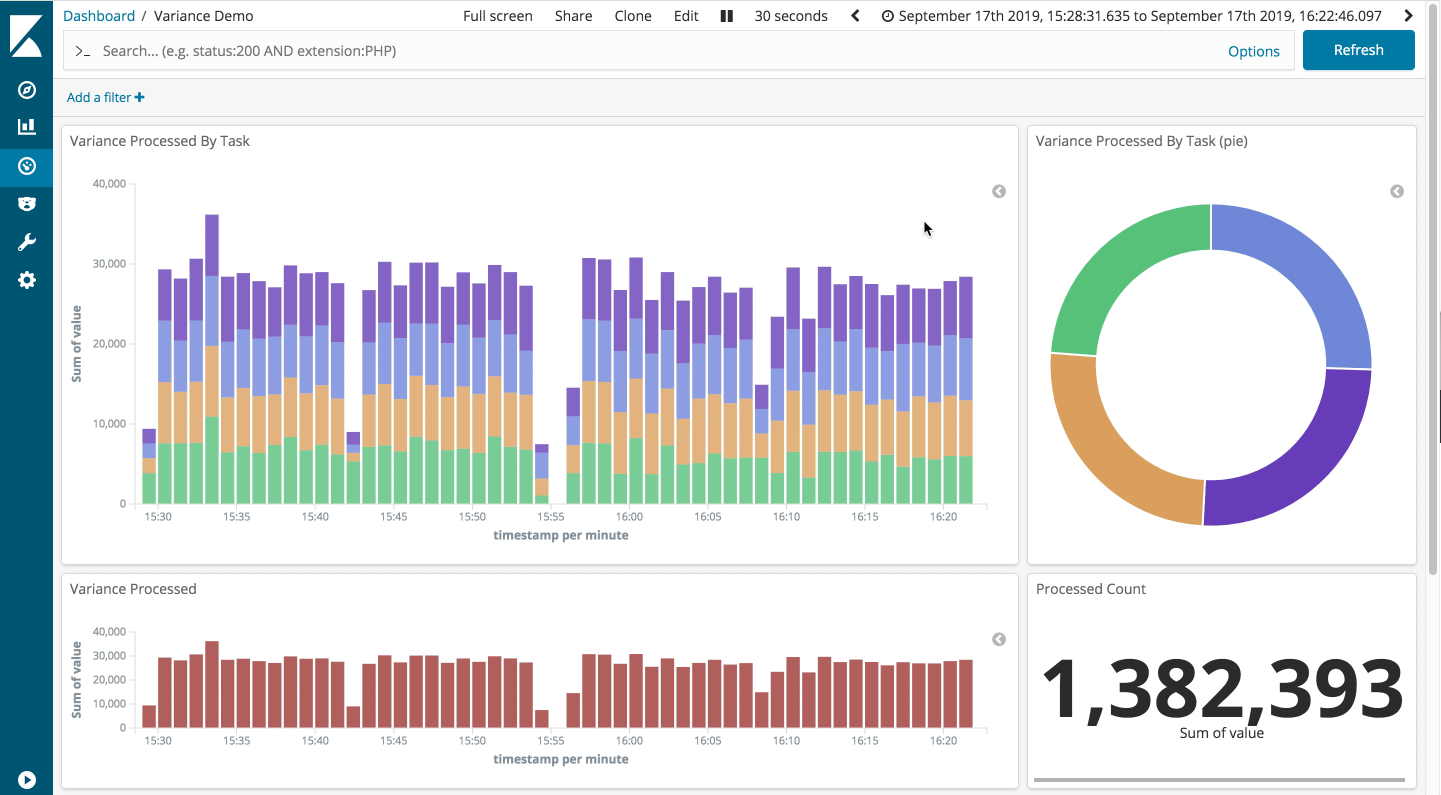The image size is (1441, 795).
Task: Open Dev Tools via wrench icon
Action: [x=27, y=242]
